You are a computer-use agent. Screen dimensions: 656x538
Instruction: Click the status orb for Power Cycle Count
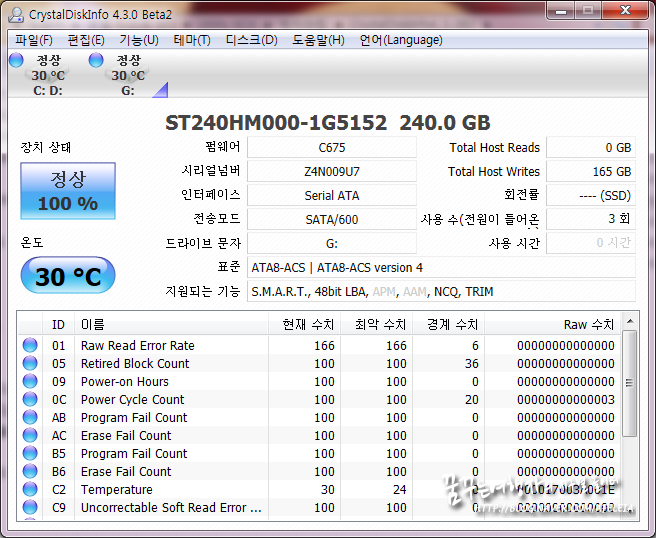pos(30,399)
